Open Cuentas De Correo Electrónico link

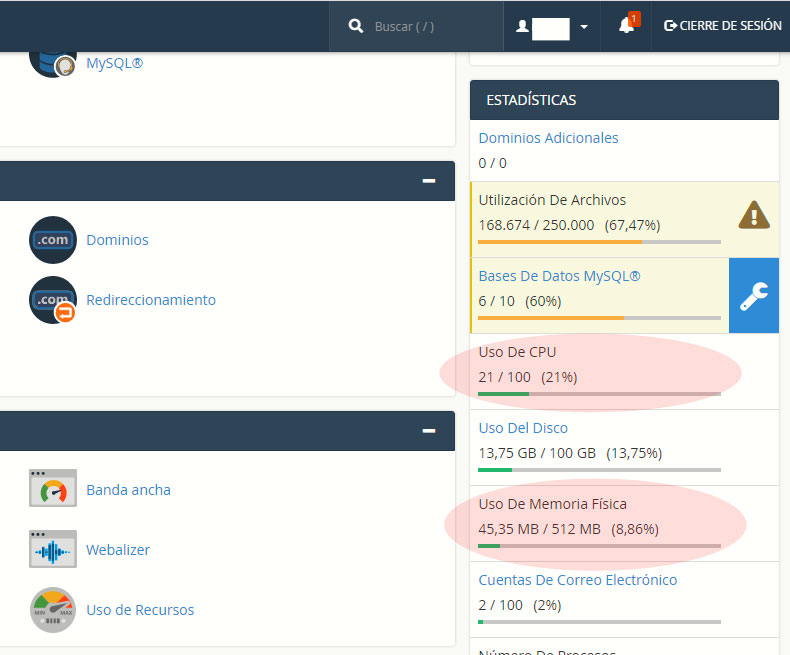[577, 580]
